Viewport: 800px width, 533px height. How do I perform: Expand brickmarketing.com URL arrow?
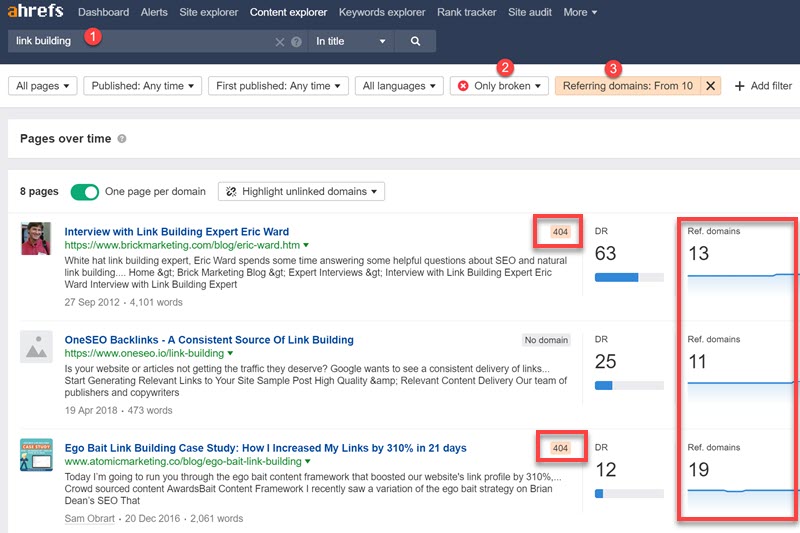(306, 245)
